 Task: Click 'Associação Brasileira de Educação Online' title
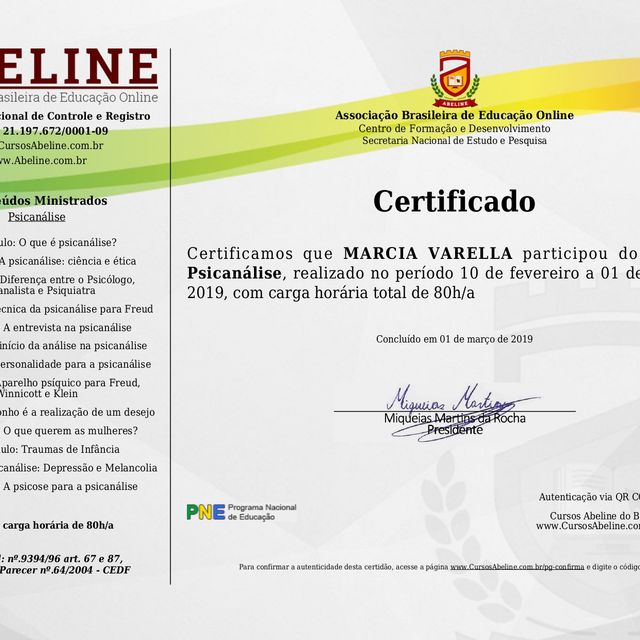pos(454,115)
